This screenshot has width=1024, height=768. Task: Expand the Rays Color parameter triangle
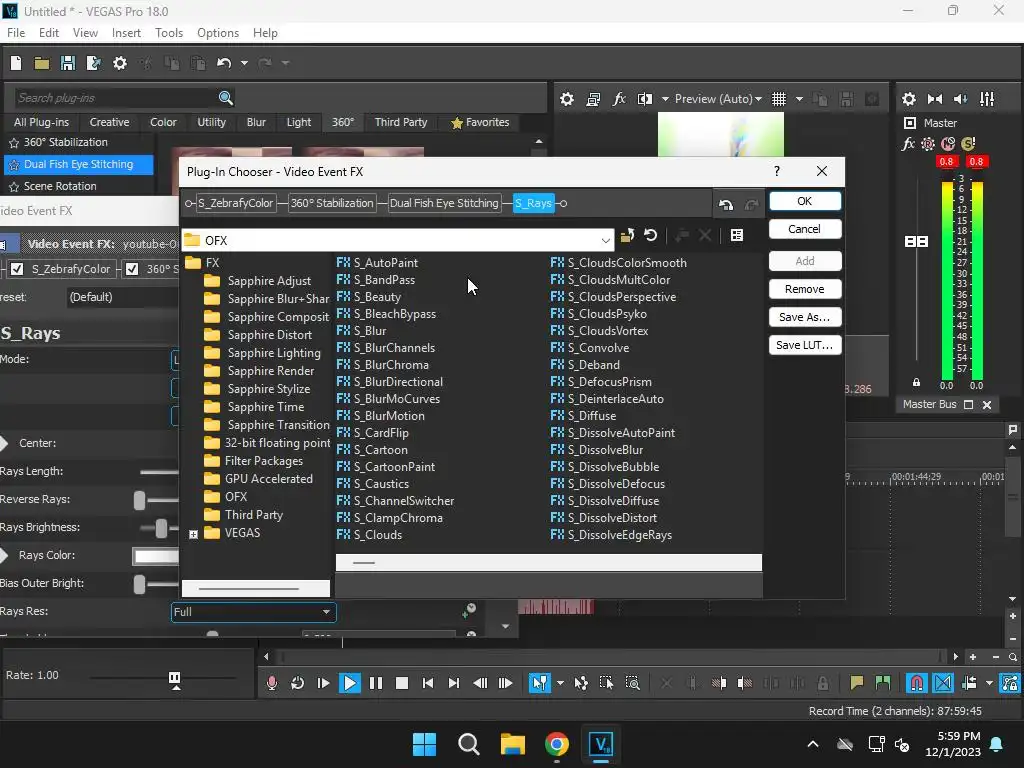click(4, 556)
